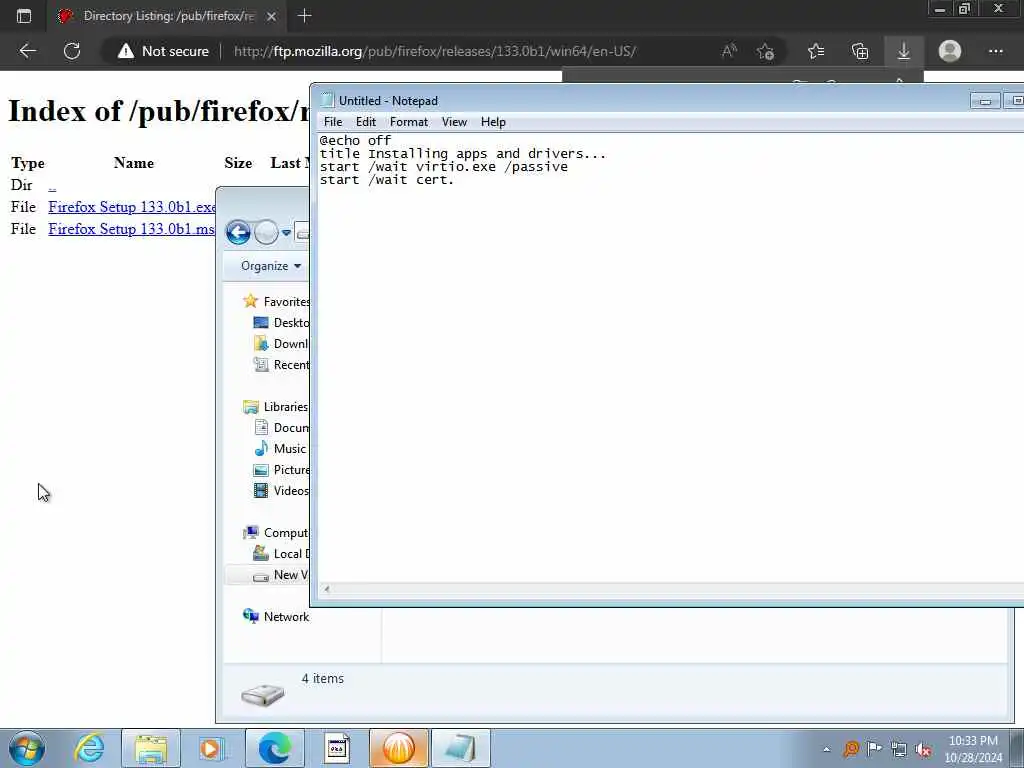The width and height of the screenshot is (1024, 768).
Task: Select Computer in Explorer sidebar
Action: pos(275,533)
